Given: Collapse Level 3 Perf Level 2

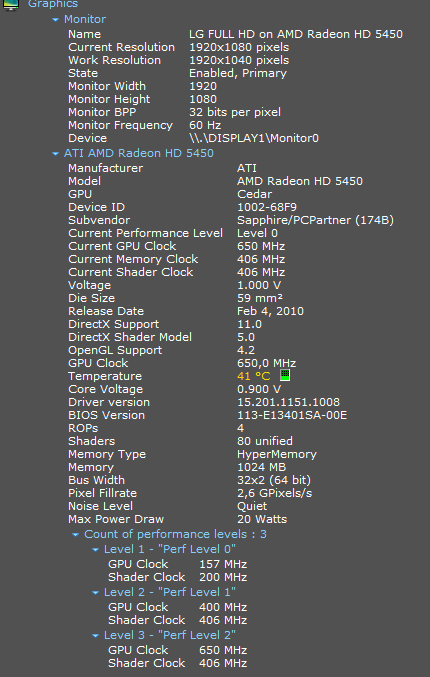Looking at the screenshot, I should tap(95, 636).
